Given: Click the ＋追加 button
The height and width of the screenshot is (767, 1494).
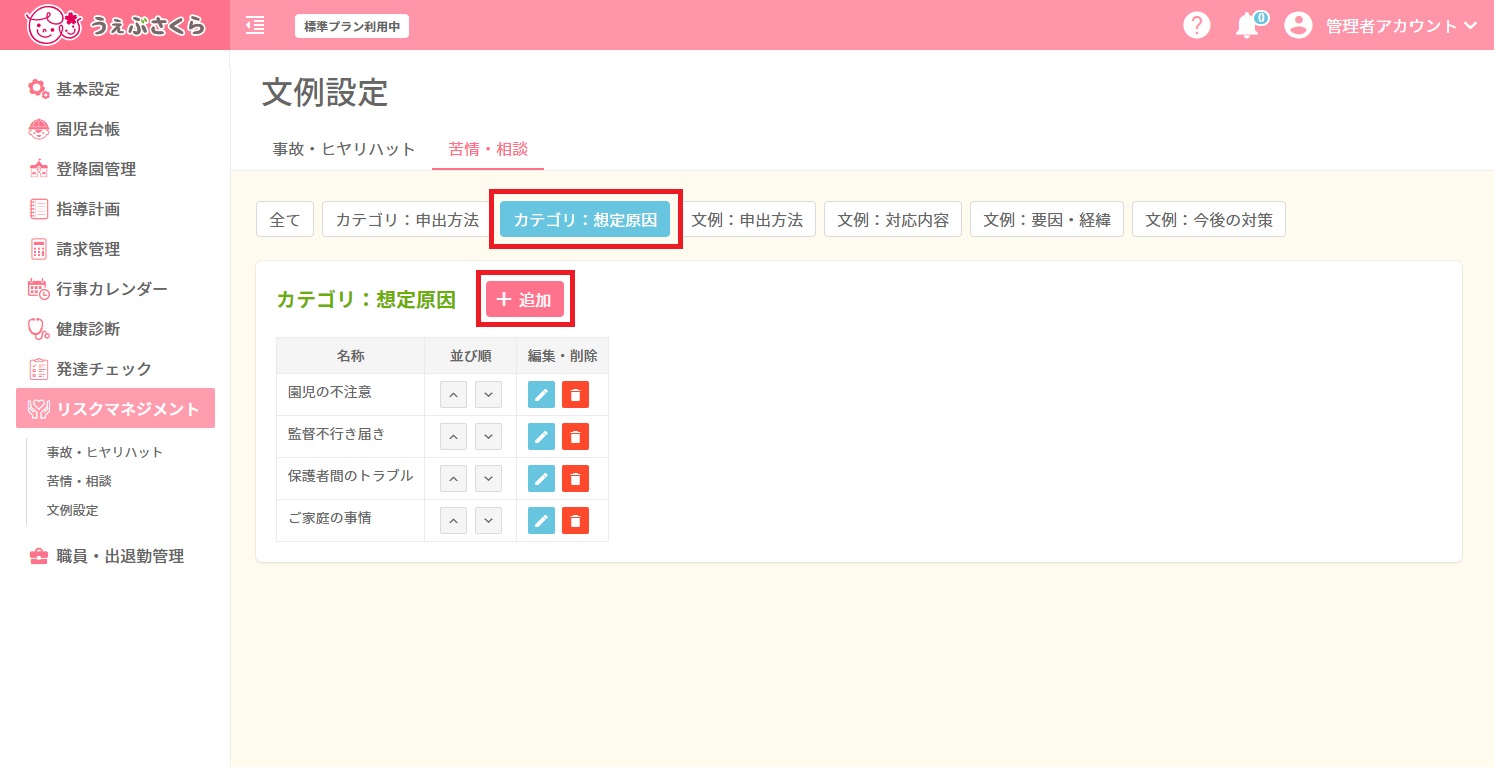Looking at the screenshot, I should [x=525, y=299].
